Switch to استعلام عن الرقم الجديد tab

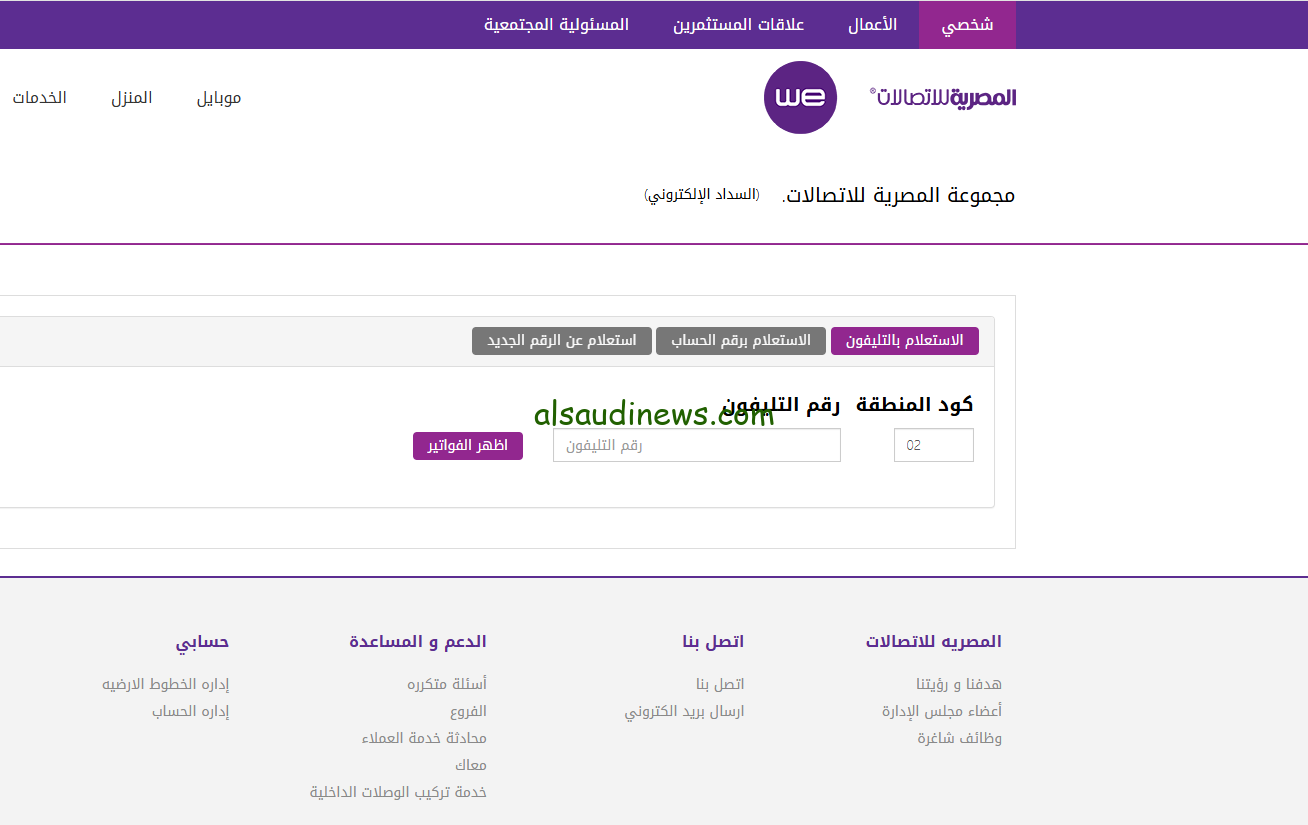pos(562,341)
